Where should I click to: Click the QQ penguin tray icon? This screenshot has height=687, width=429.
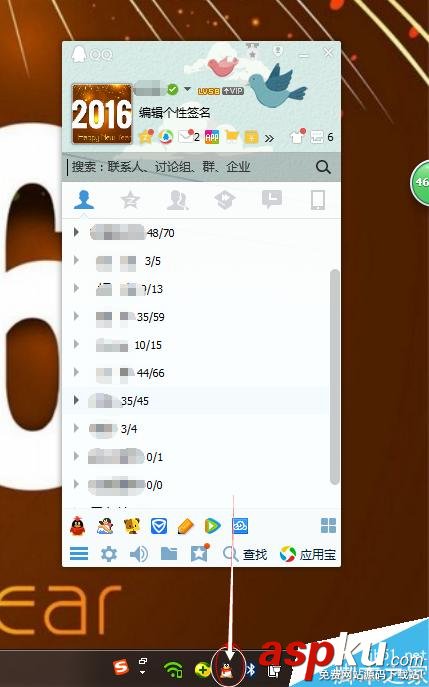pos(227,669)
